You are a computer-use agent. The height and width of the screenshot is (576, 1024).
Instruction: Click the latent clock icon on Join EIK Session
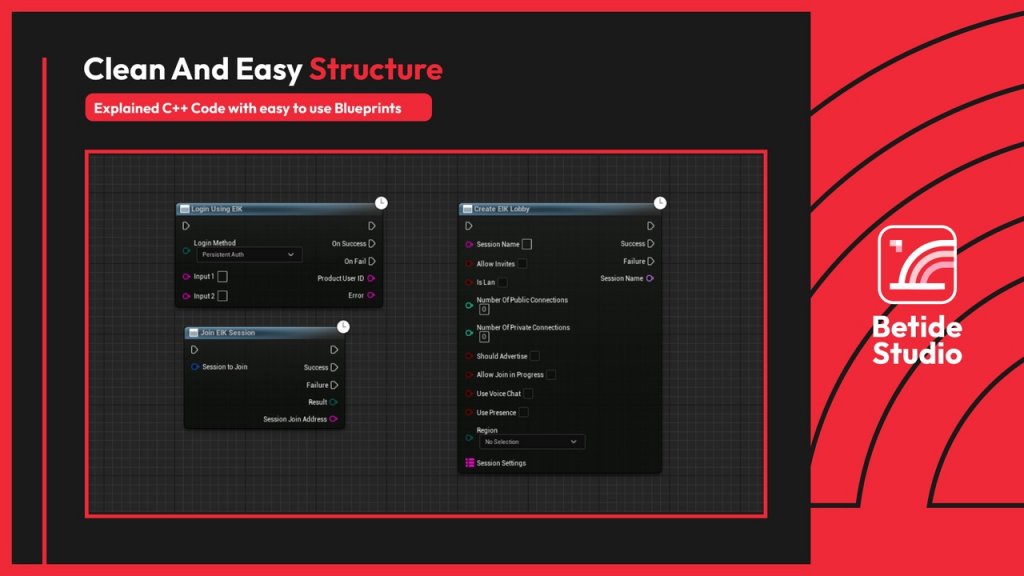coord(343,327)
